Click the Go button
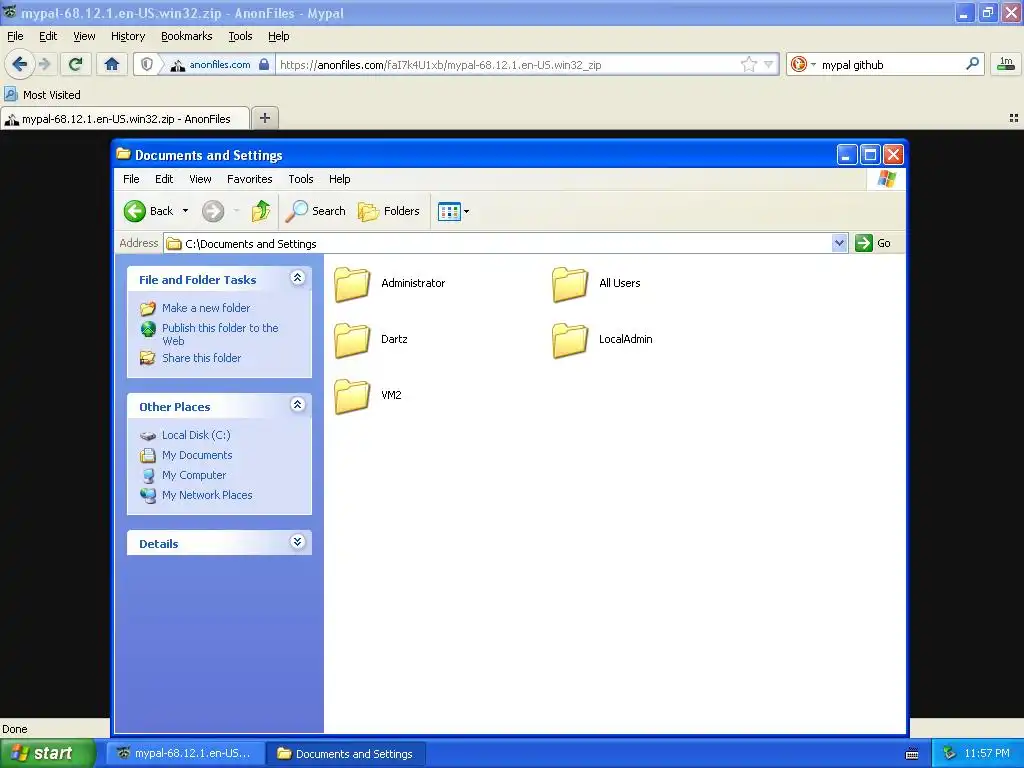Viewport: 1024px width, 768px height. pyautogui.click(x=873, y=243)
